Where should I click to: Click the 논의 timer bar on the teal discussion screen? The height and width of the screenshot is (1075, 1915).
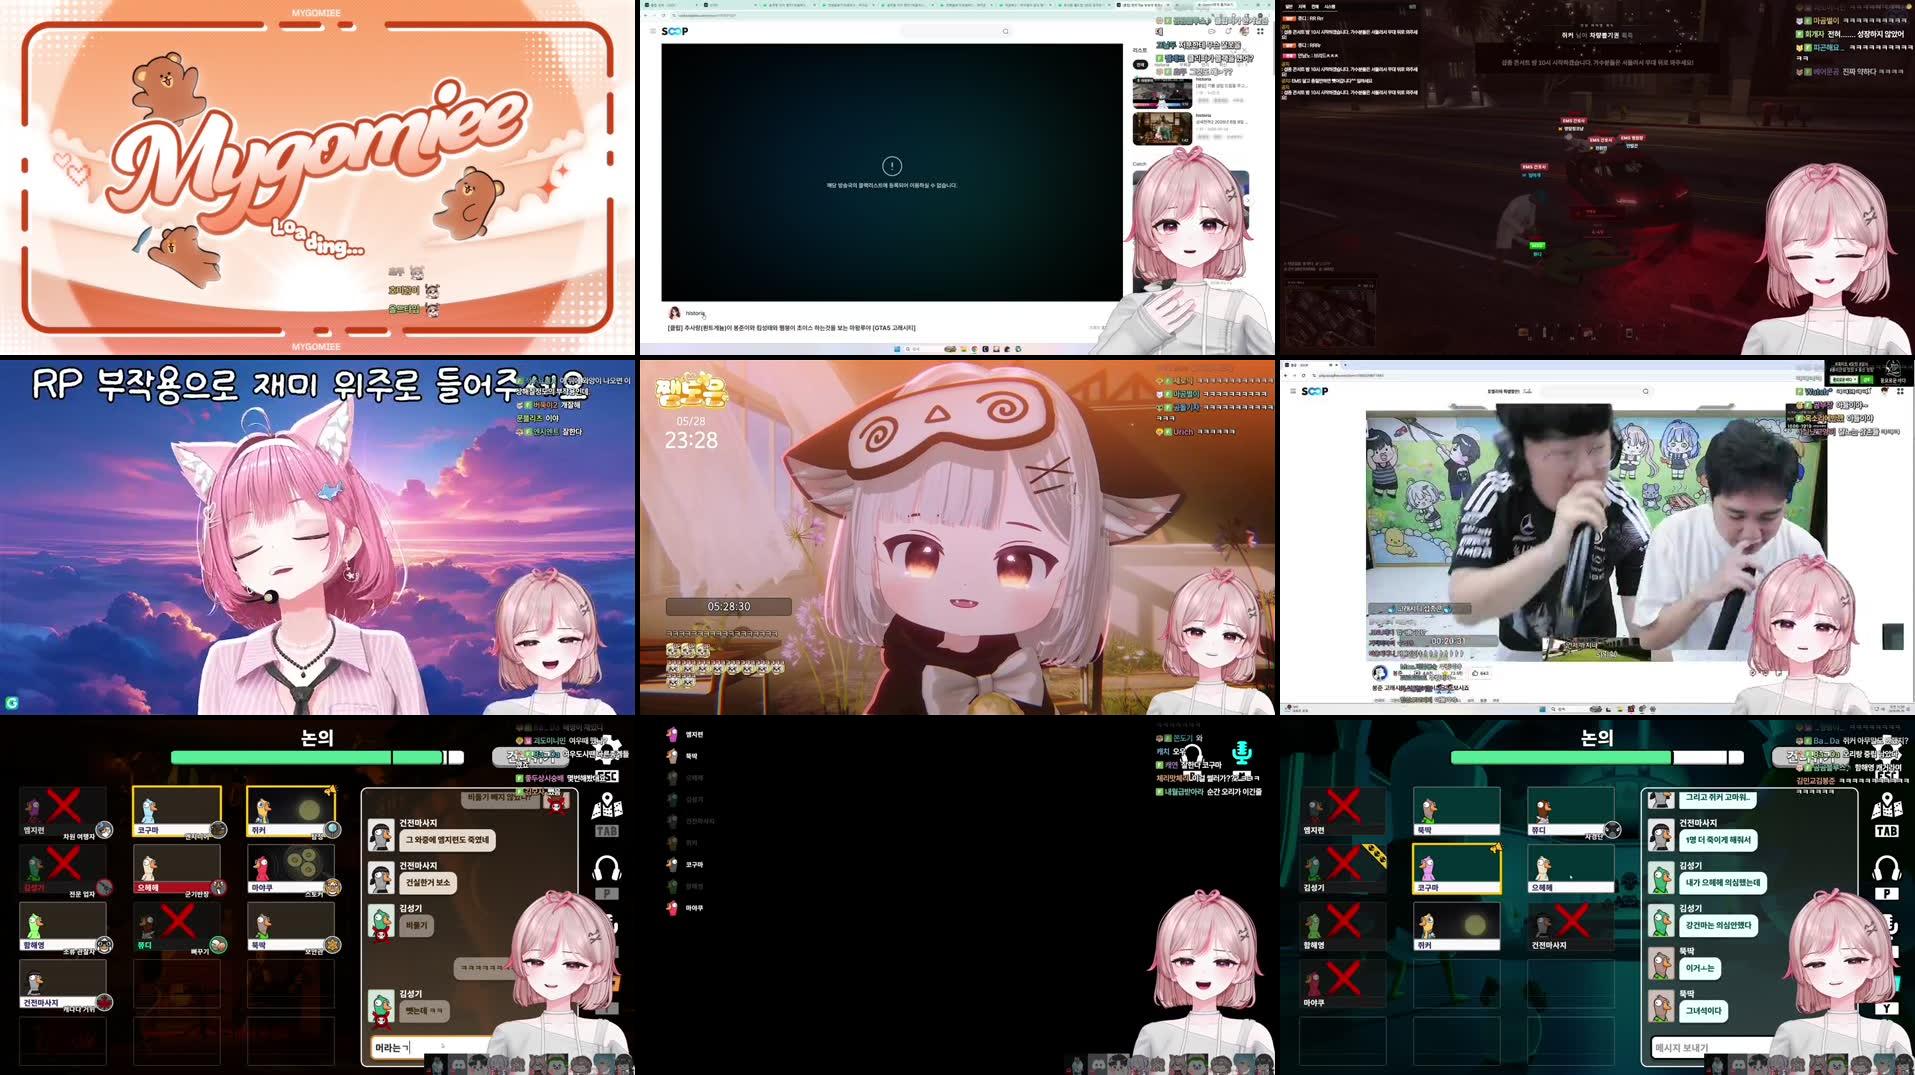[x=1597, y=757]
